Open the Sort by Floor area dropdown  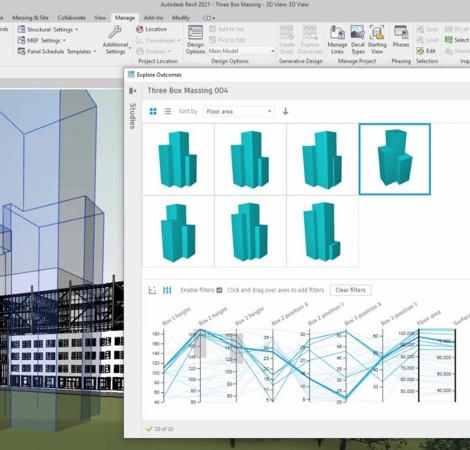coord(239,111)
